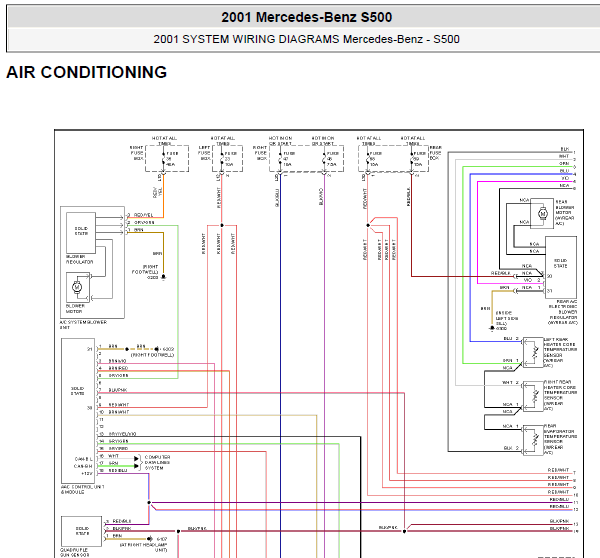Click the 'REAR FUSE BOX' label
The width and height of the screenshot is (600, 558).
[435, 153]
